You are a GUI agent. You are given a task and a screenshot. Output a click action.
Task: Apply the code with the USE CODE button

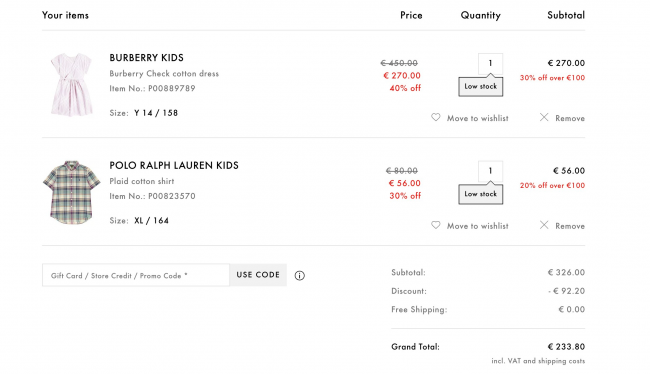[258, 275]
